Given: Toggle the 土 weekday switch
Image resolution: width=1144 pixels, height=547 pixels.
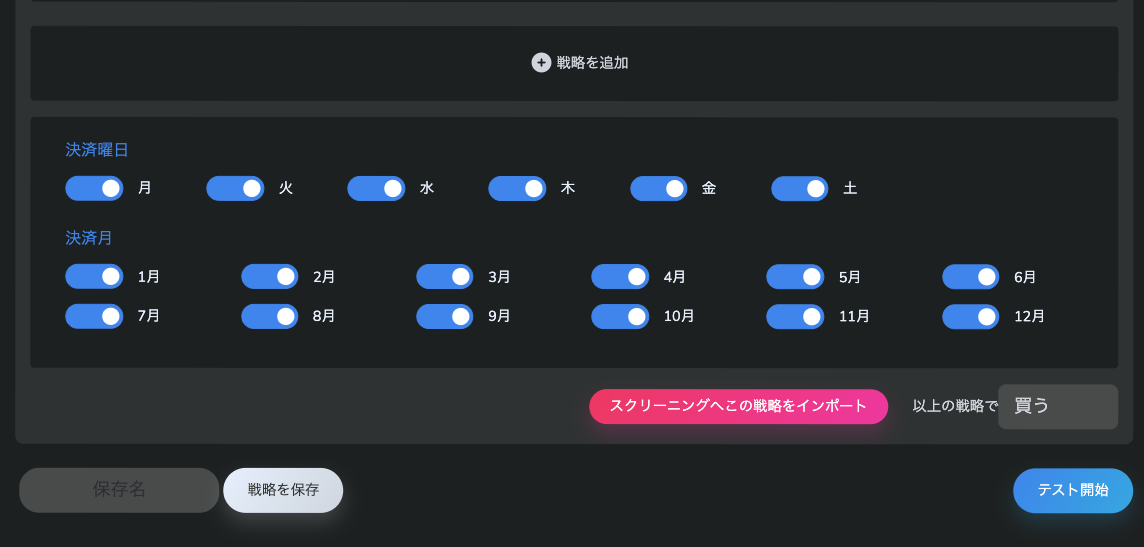Looking at the screenshot, I should [x=800, y=188].
